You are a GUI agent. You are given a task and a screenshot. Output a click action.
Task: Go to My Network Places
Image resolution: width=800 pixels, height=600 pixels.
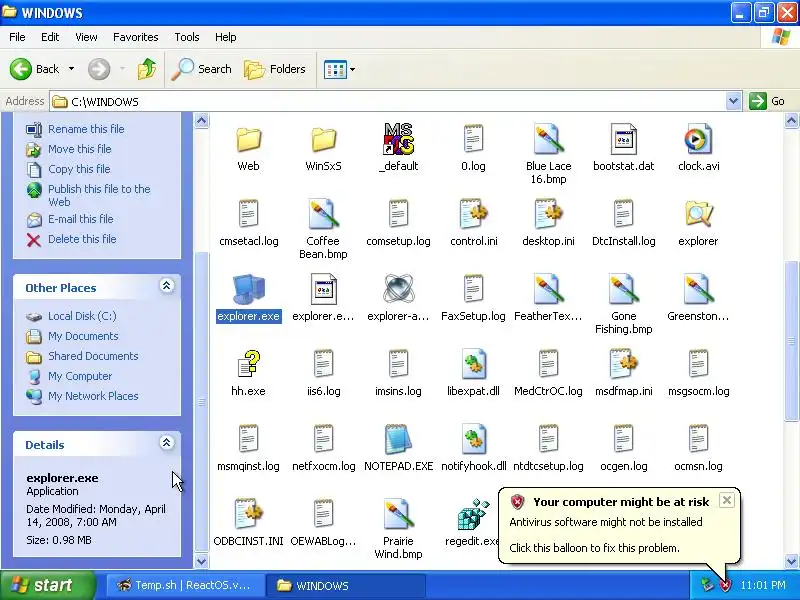[x=93, y=396]
